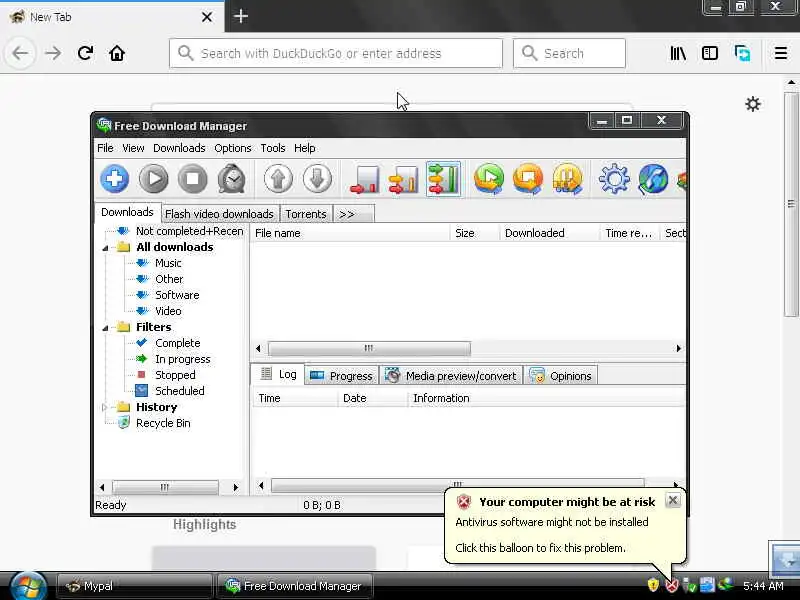Move download down with the down arrow icon
Screen dimensions: 800x600
(317, 179)
